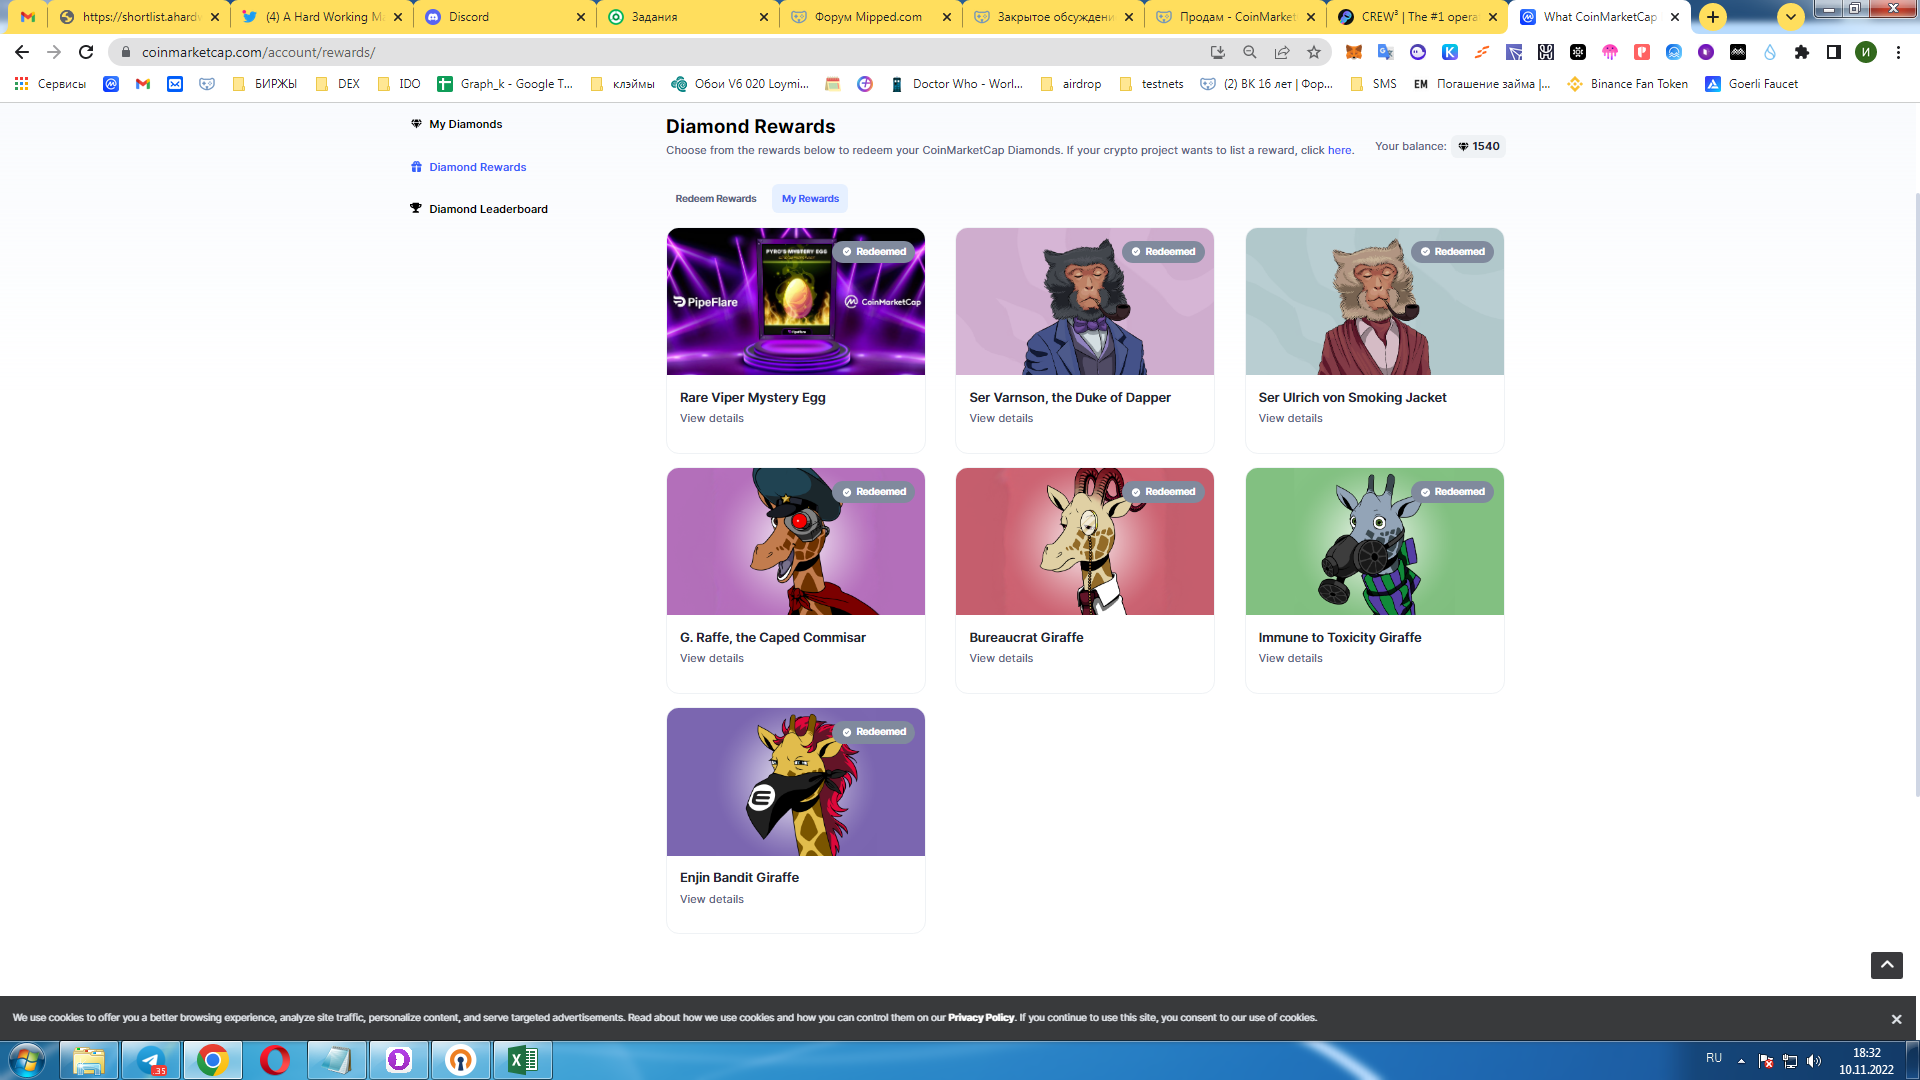Open the Bureaucrat Giraffe thumbnail
This screenshot has width=1920, height=1080.
click(x=1085, y=542)
